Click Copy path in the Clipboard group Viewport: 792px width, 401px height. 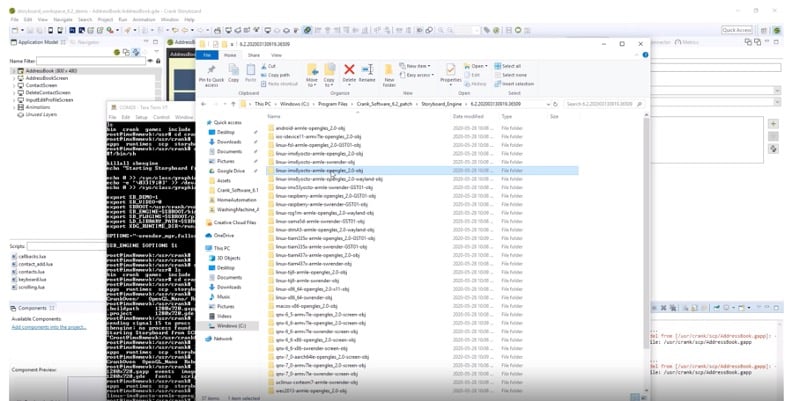[x=275, y=75]
